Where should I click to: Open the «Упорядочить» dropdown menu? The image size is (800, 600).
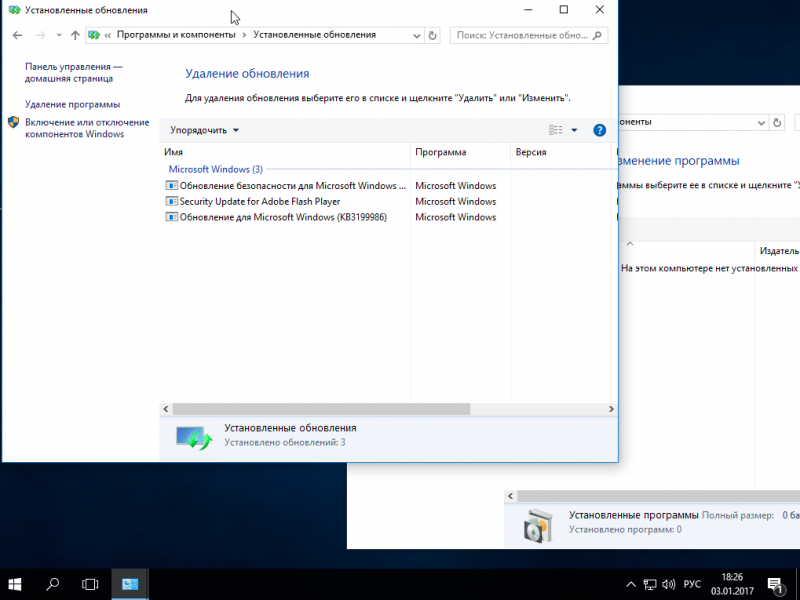click(x=204, y=130)
